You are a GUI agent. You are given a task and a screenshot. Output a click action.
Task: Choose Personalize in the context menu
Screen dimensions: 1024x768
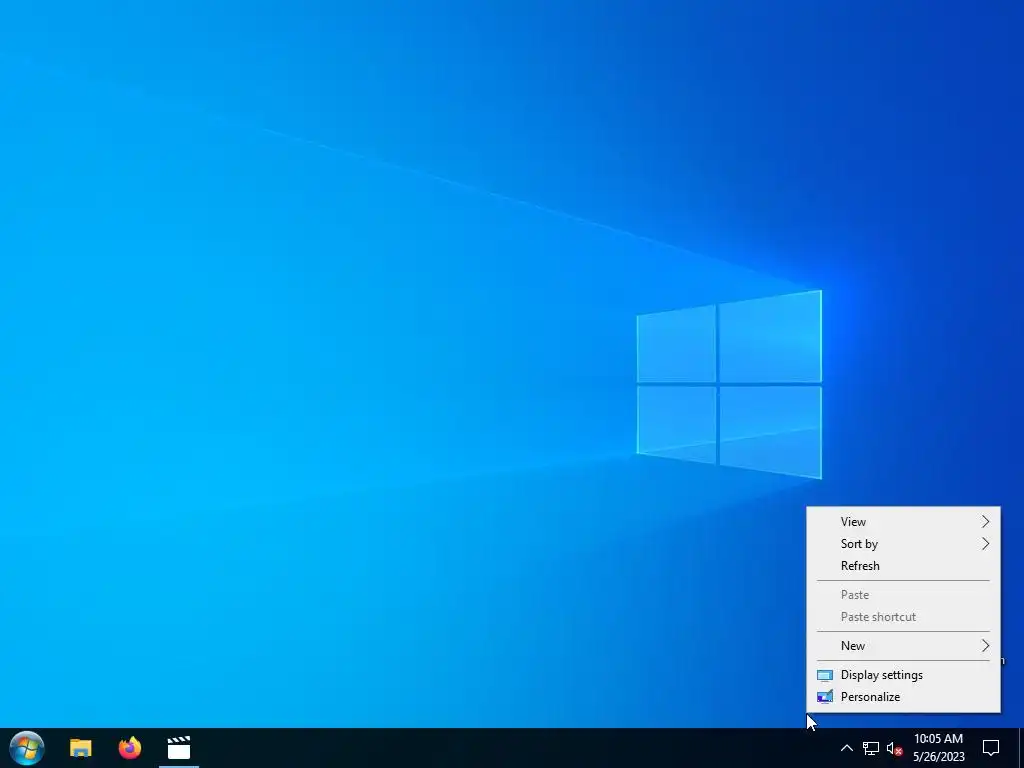[903, 697]
